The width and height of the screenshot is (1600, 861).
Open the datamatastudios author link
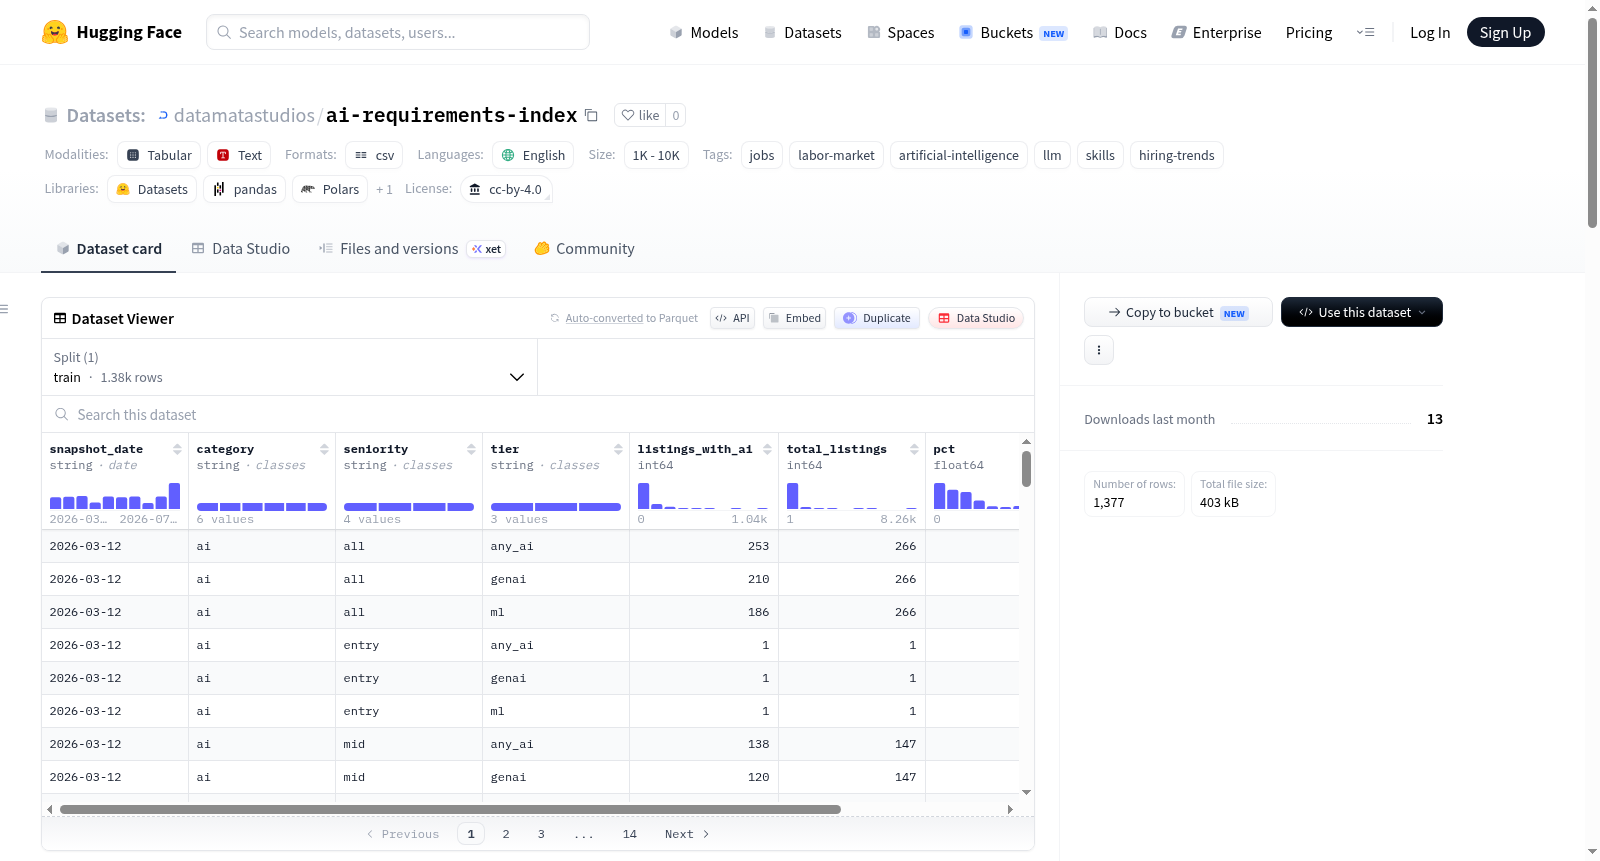(x=244, y=116)
